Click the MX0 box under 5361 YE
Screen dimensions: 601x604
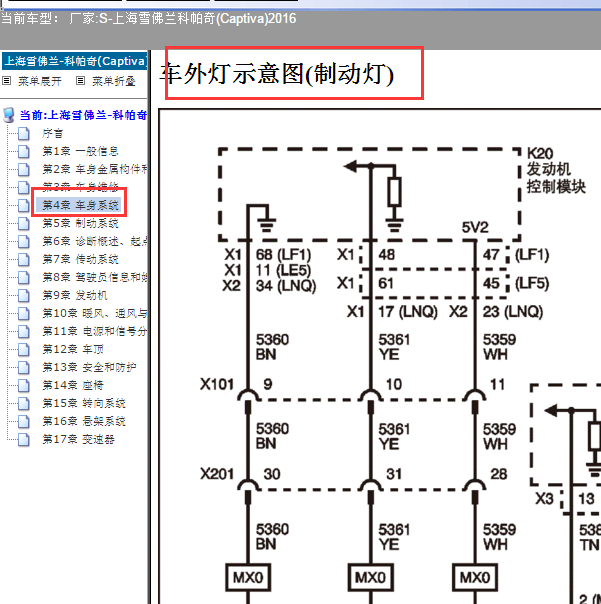(x=371, y=577)
